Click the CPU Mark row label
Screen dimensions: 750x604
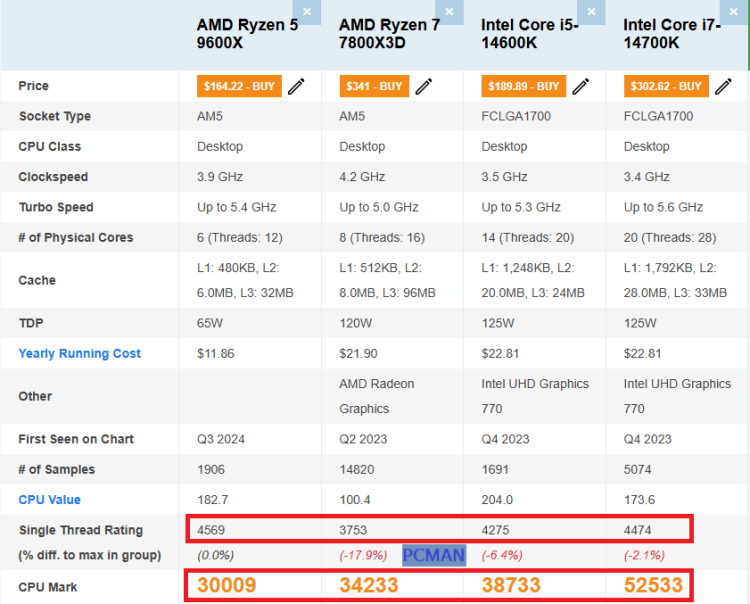coord(47,587)
